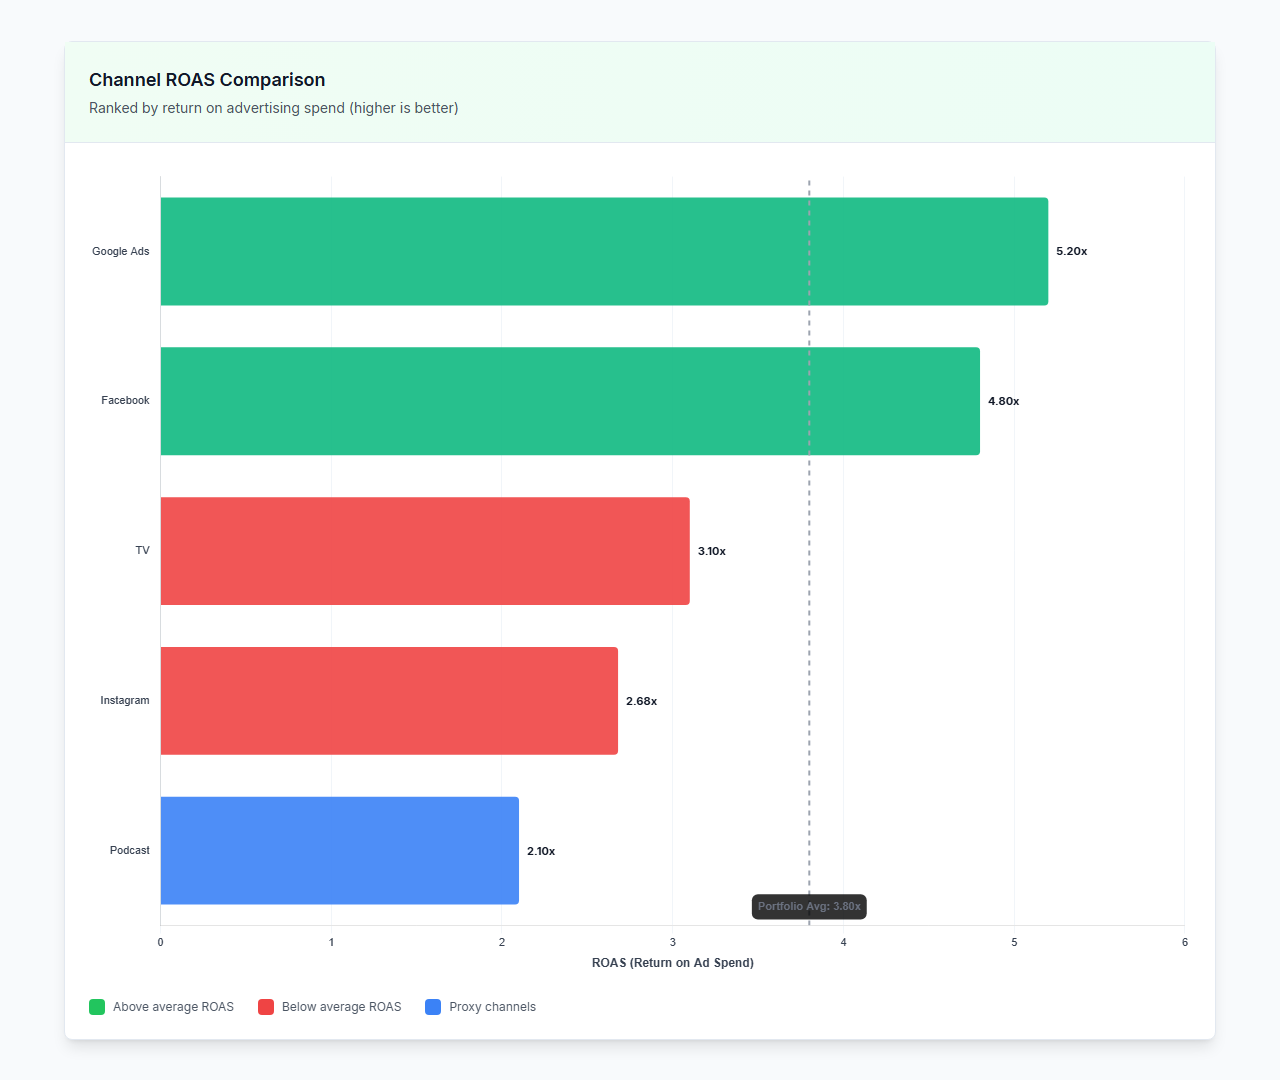This screenshot has height=1080, width=1280.
Task: Click the Portfolio Avg: 3.80x label
Action: [x=809, y=907]
